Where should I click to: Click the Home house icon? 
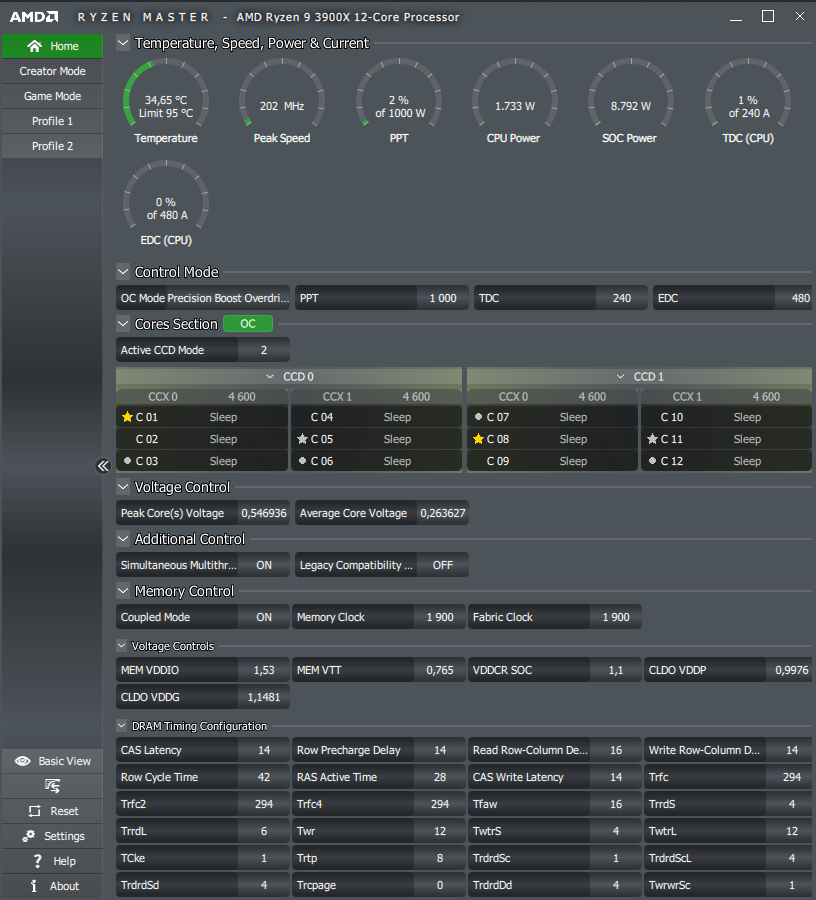[x=34, y=46]
